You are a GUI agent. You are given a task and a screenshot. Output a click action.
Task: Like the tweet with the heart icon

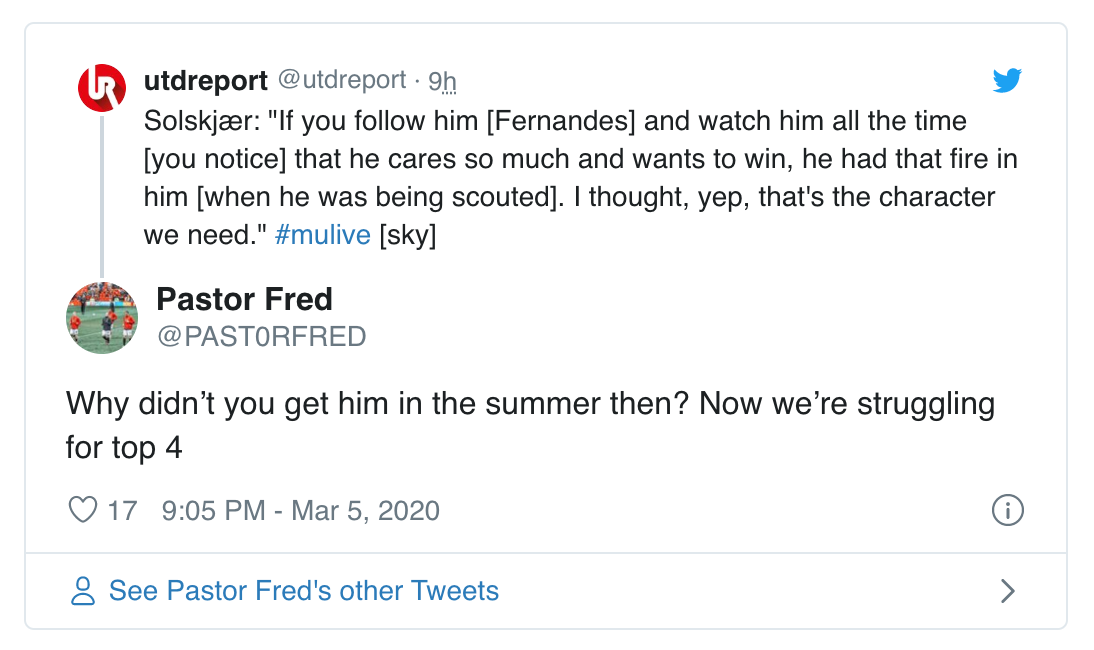[81, 510]
